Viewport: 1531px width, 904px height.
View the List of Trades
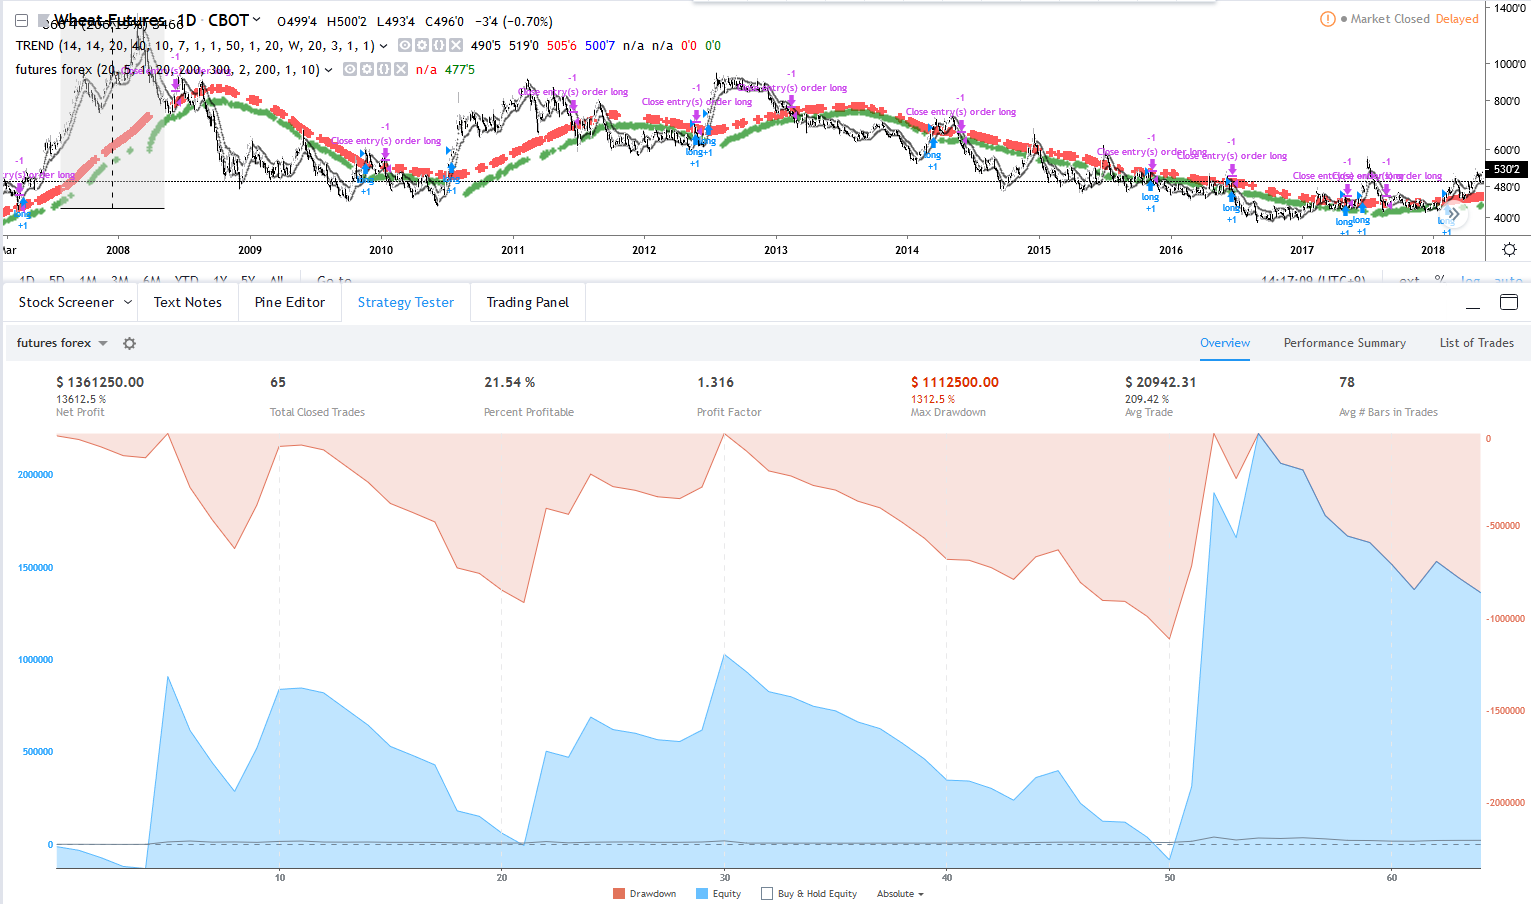[x=1476, y=343]
